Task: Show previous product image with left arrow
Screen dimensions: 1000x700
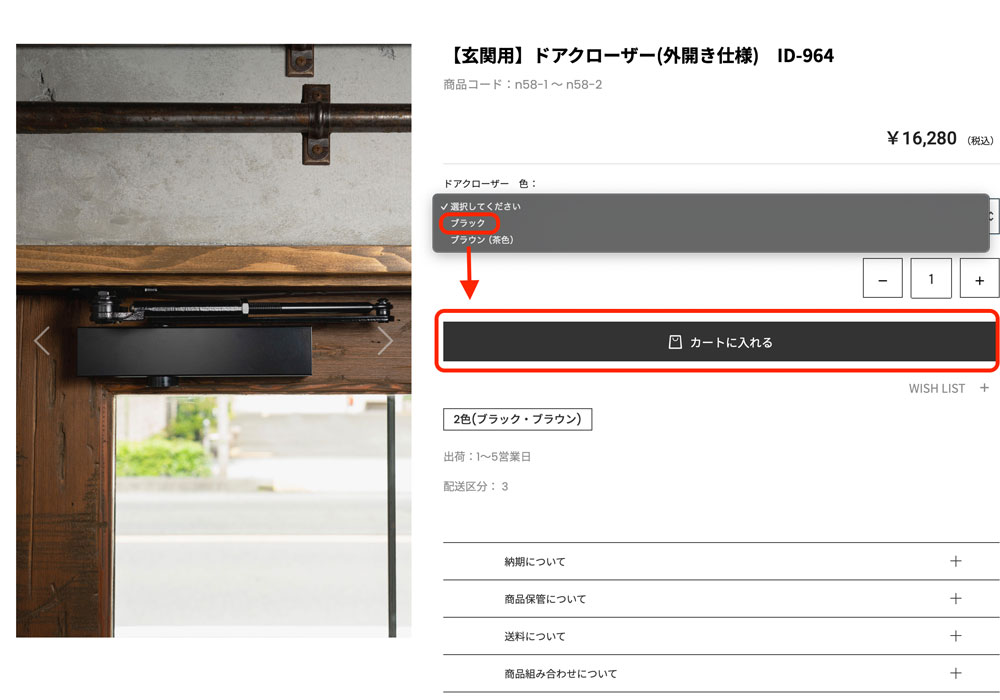Action: [x=42, y=340]
